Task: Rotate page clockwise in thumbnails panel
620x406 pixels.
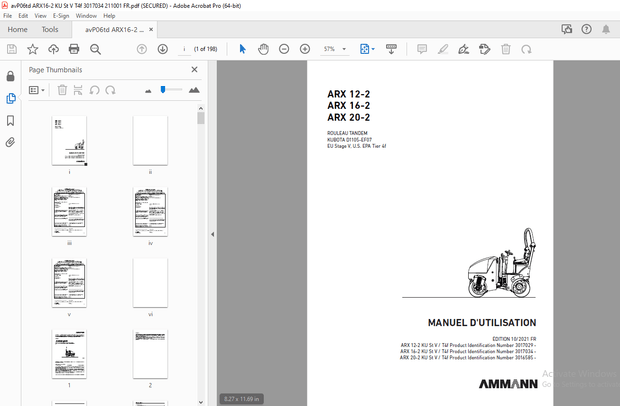Action: (x=110, y=90)
